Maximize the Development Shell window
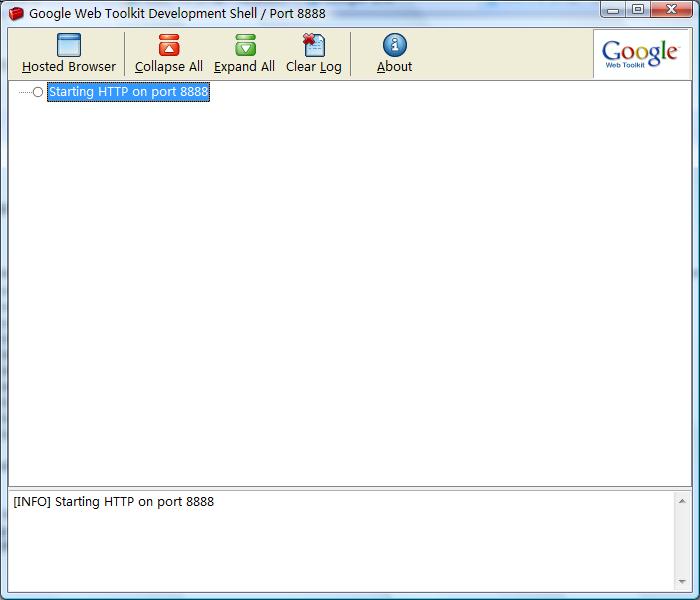Viewport: 700px width, 600px height. [x=638, y=9]
